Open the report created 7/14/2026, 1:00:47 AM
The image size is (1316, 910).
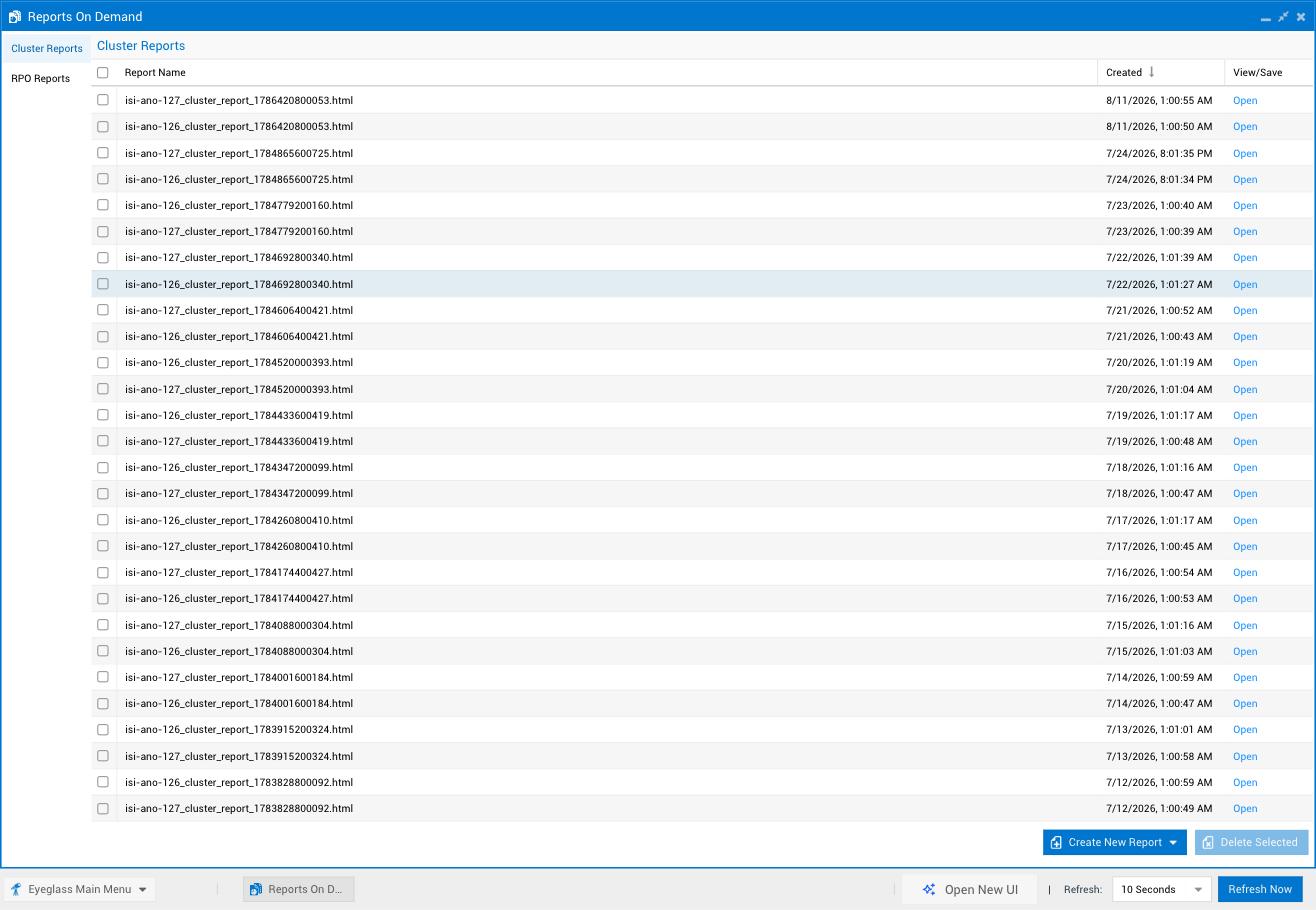tap(1245, 703)
